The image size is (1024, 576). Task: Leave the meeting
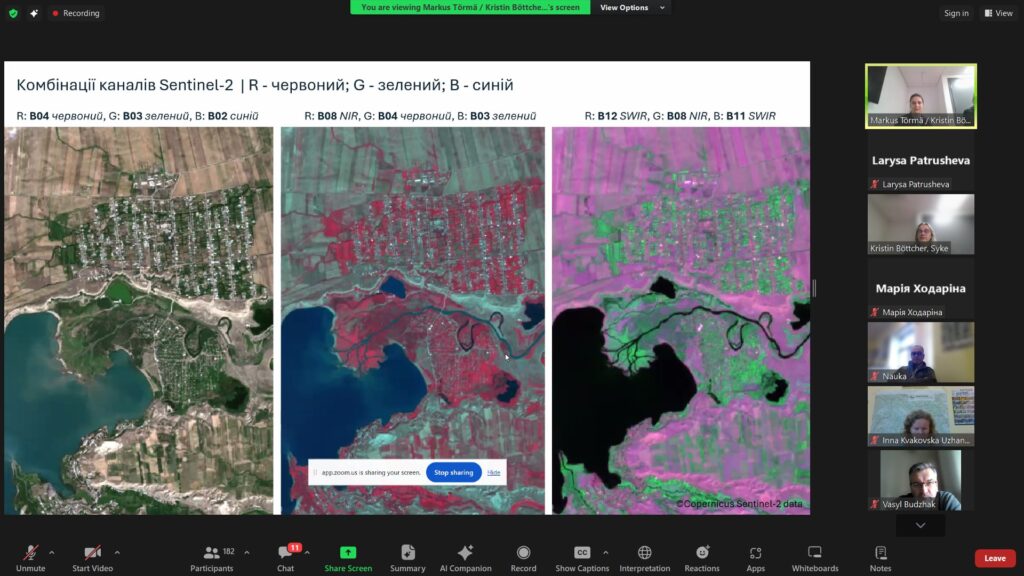994,558
